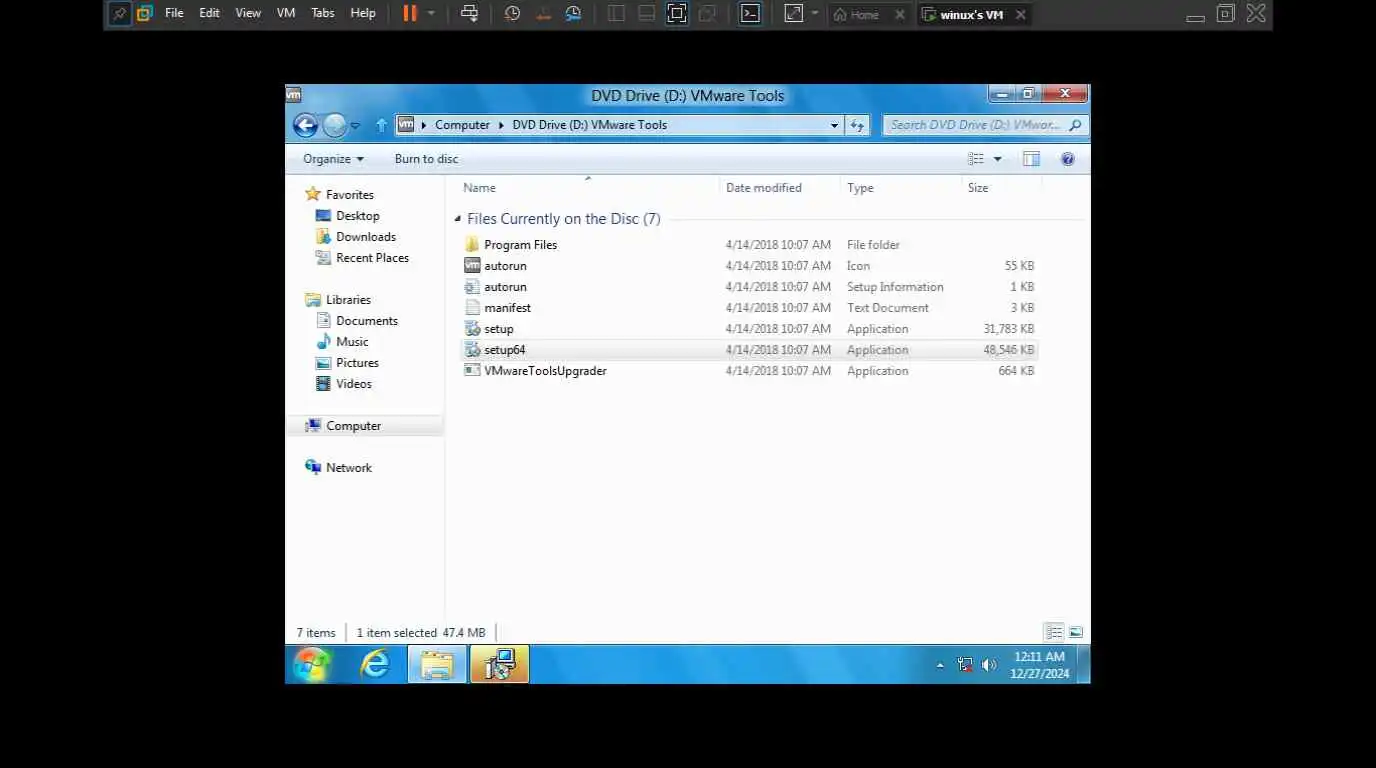Show the preview pane icon
The height and width of the screenshot is (768, 1376).
coord(1031,159)
